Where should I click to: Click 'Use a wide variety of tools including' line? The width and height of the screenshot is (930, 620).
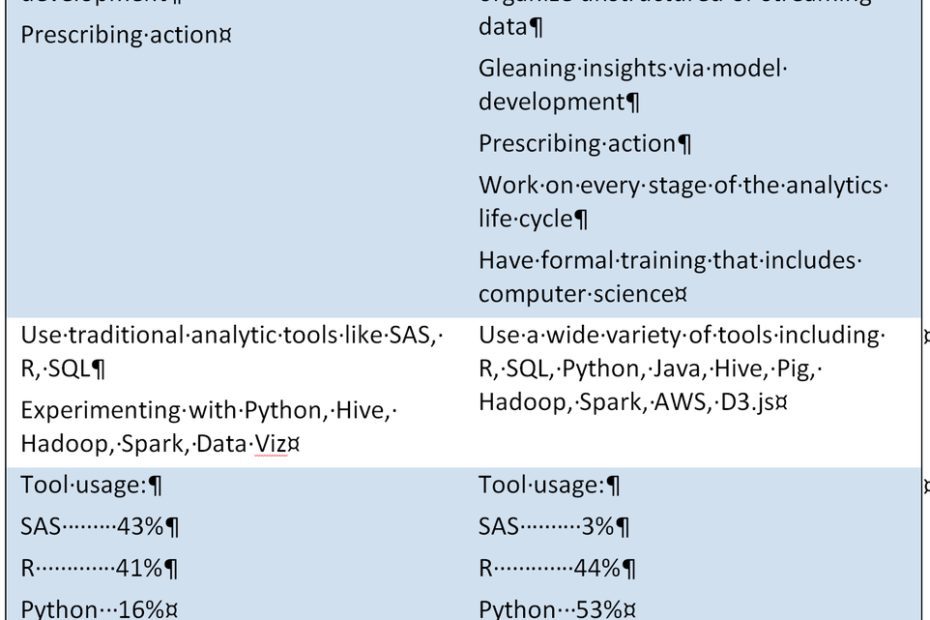[x=679, y=335]
